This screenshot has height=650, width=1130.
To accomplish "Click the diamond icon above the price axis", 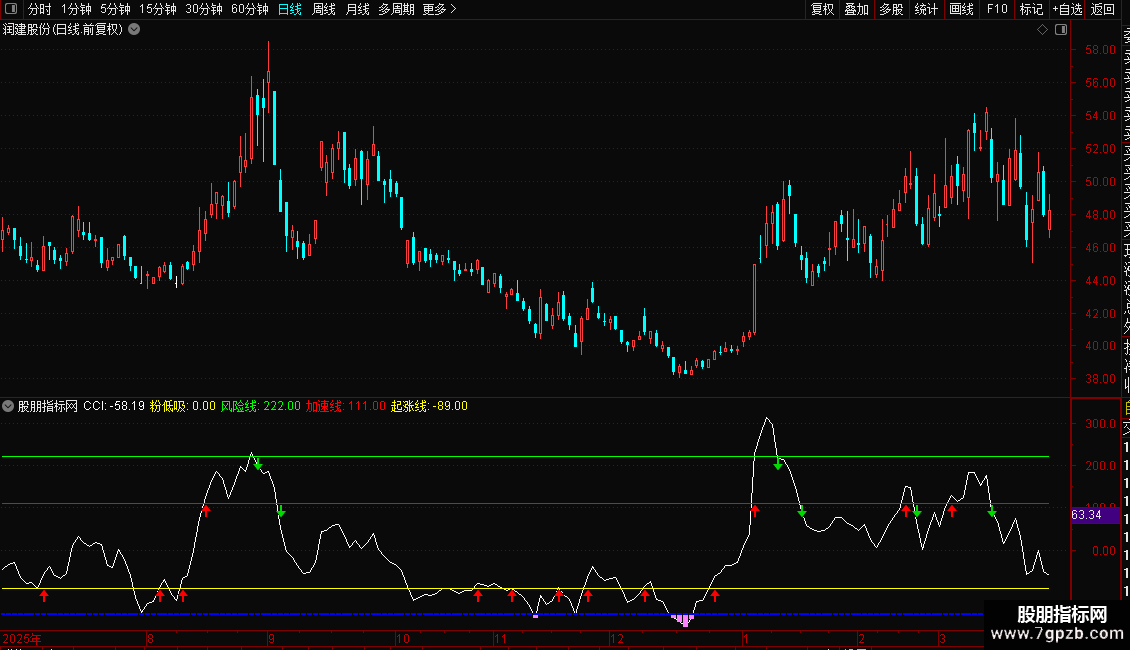I will [1042, 30].
